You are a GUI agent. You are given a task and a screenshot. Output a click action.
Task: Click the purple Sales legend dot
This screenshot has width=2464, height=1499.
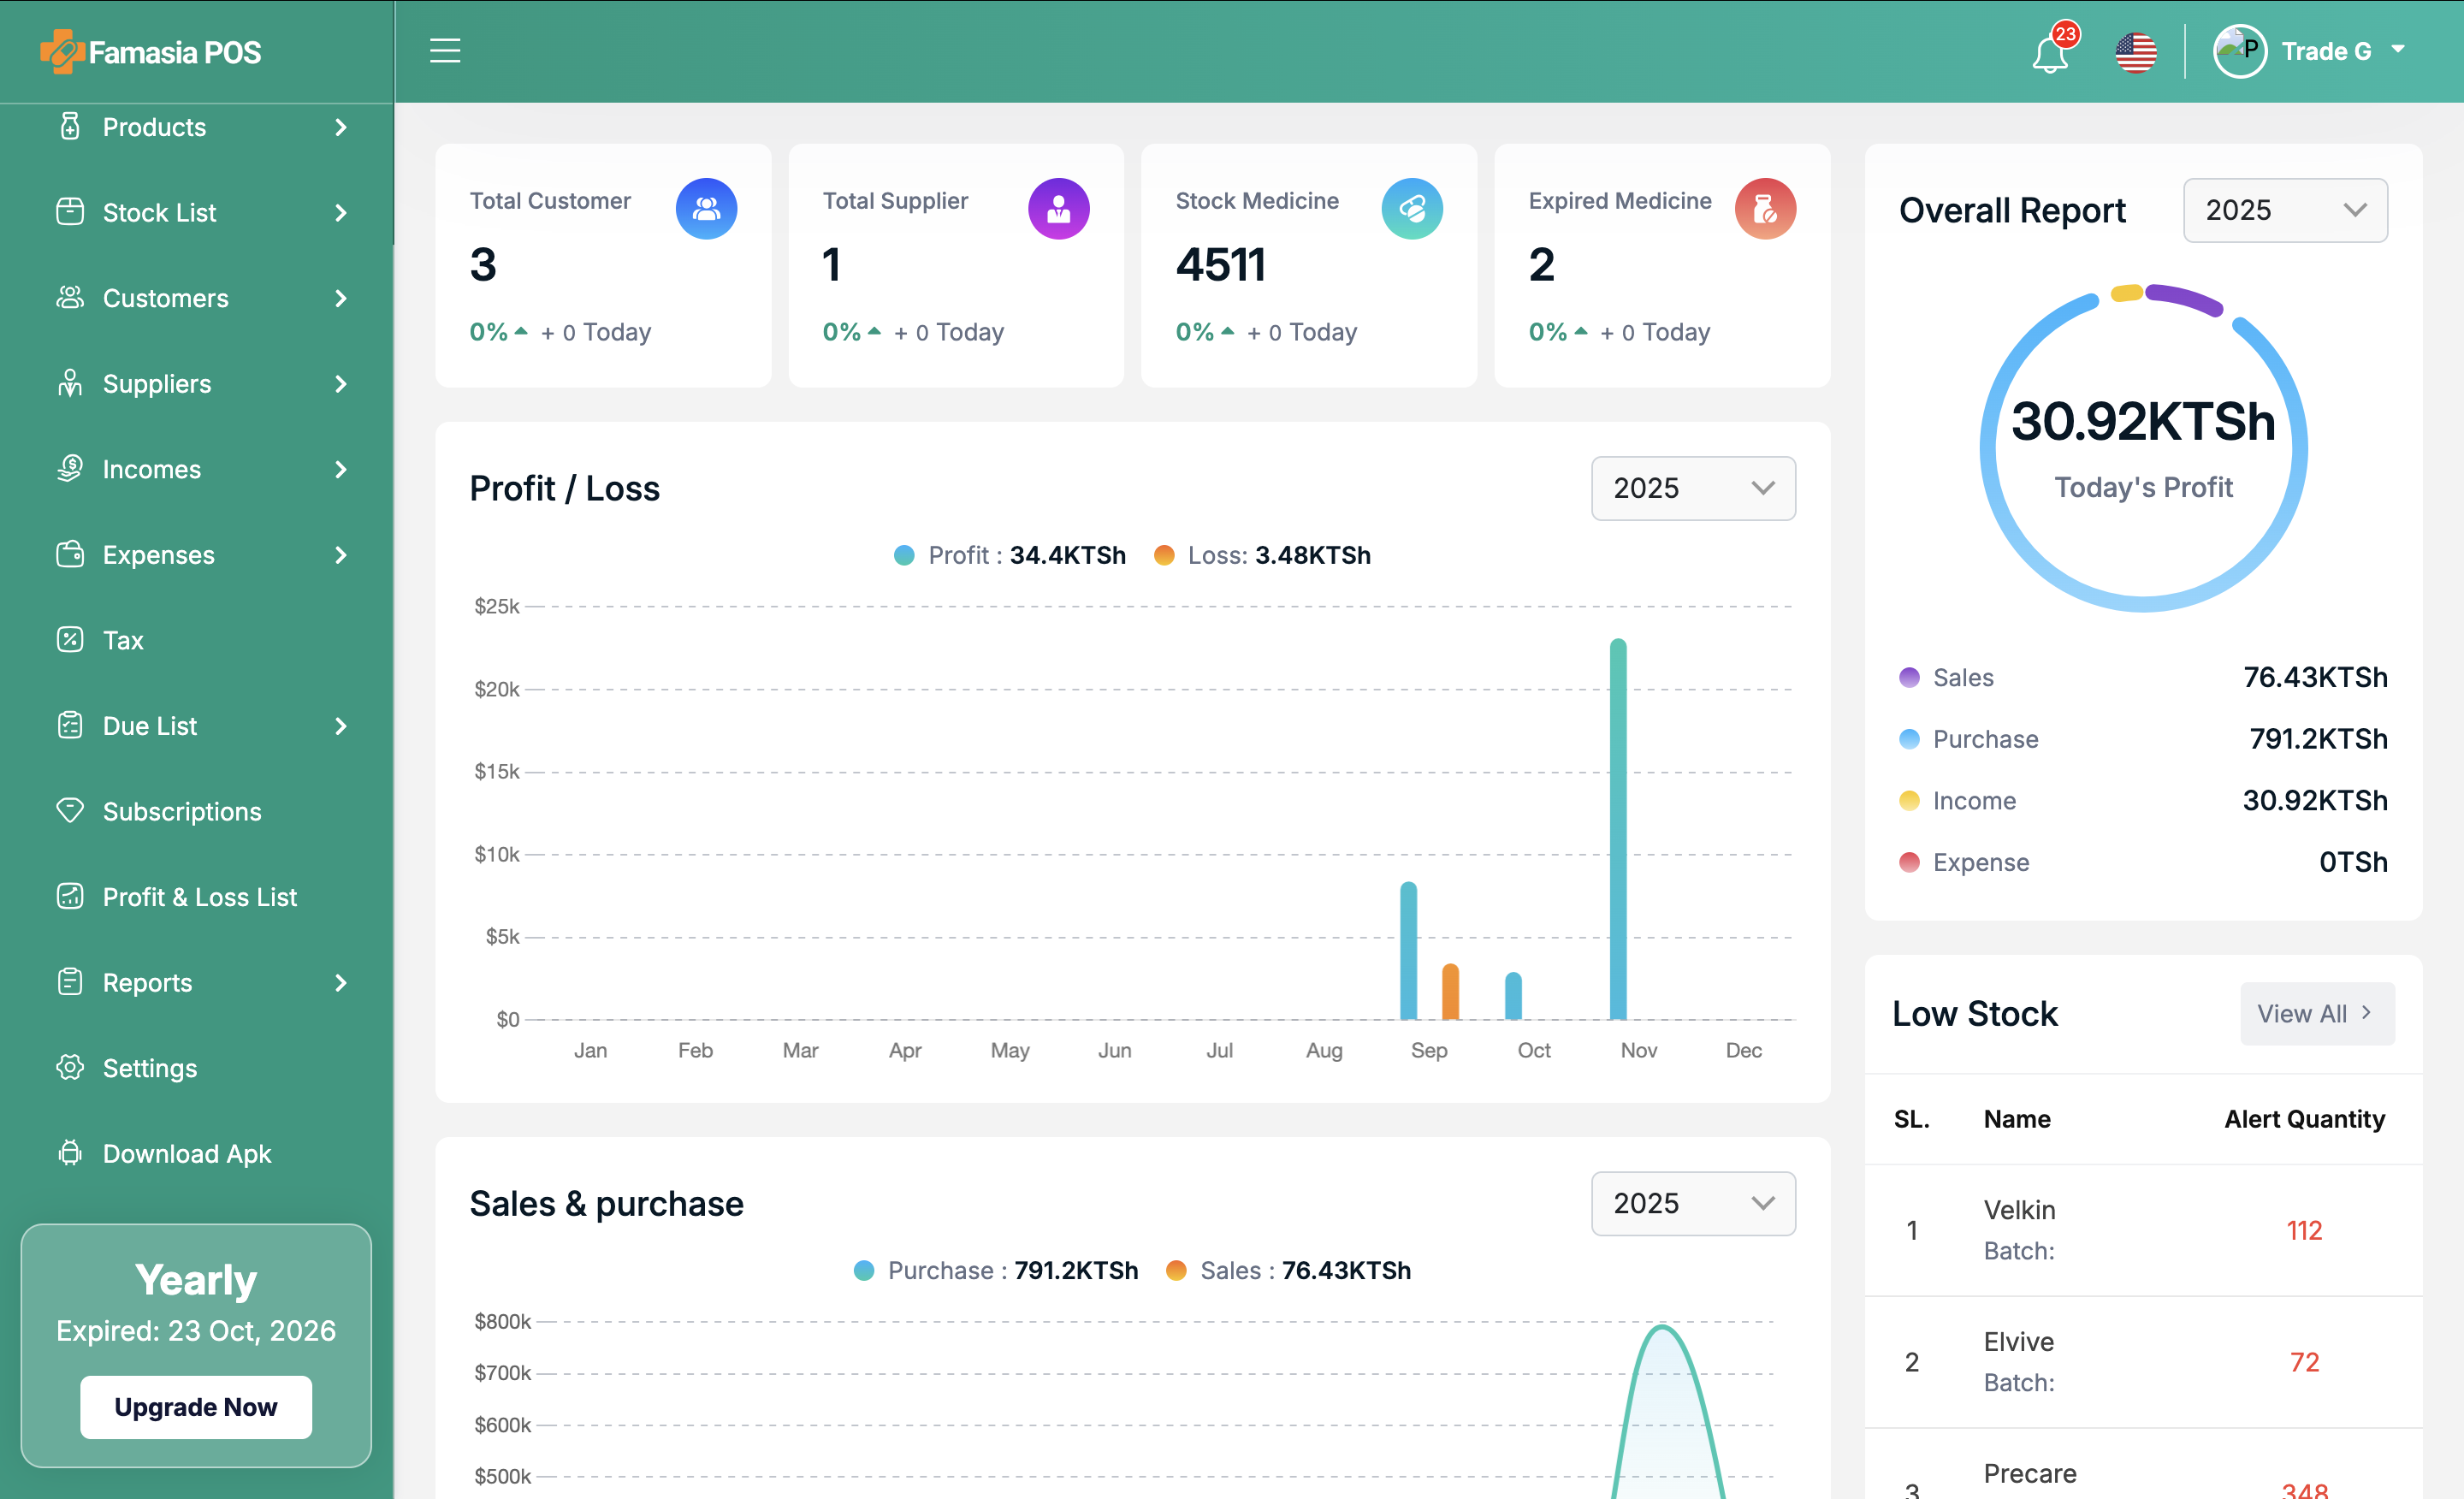(x=1908, y=677)
